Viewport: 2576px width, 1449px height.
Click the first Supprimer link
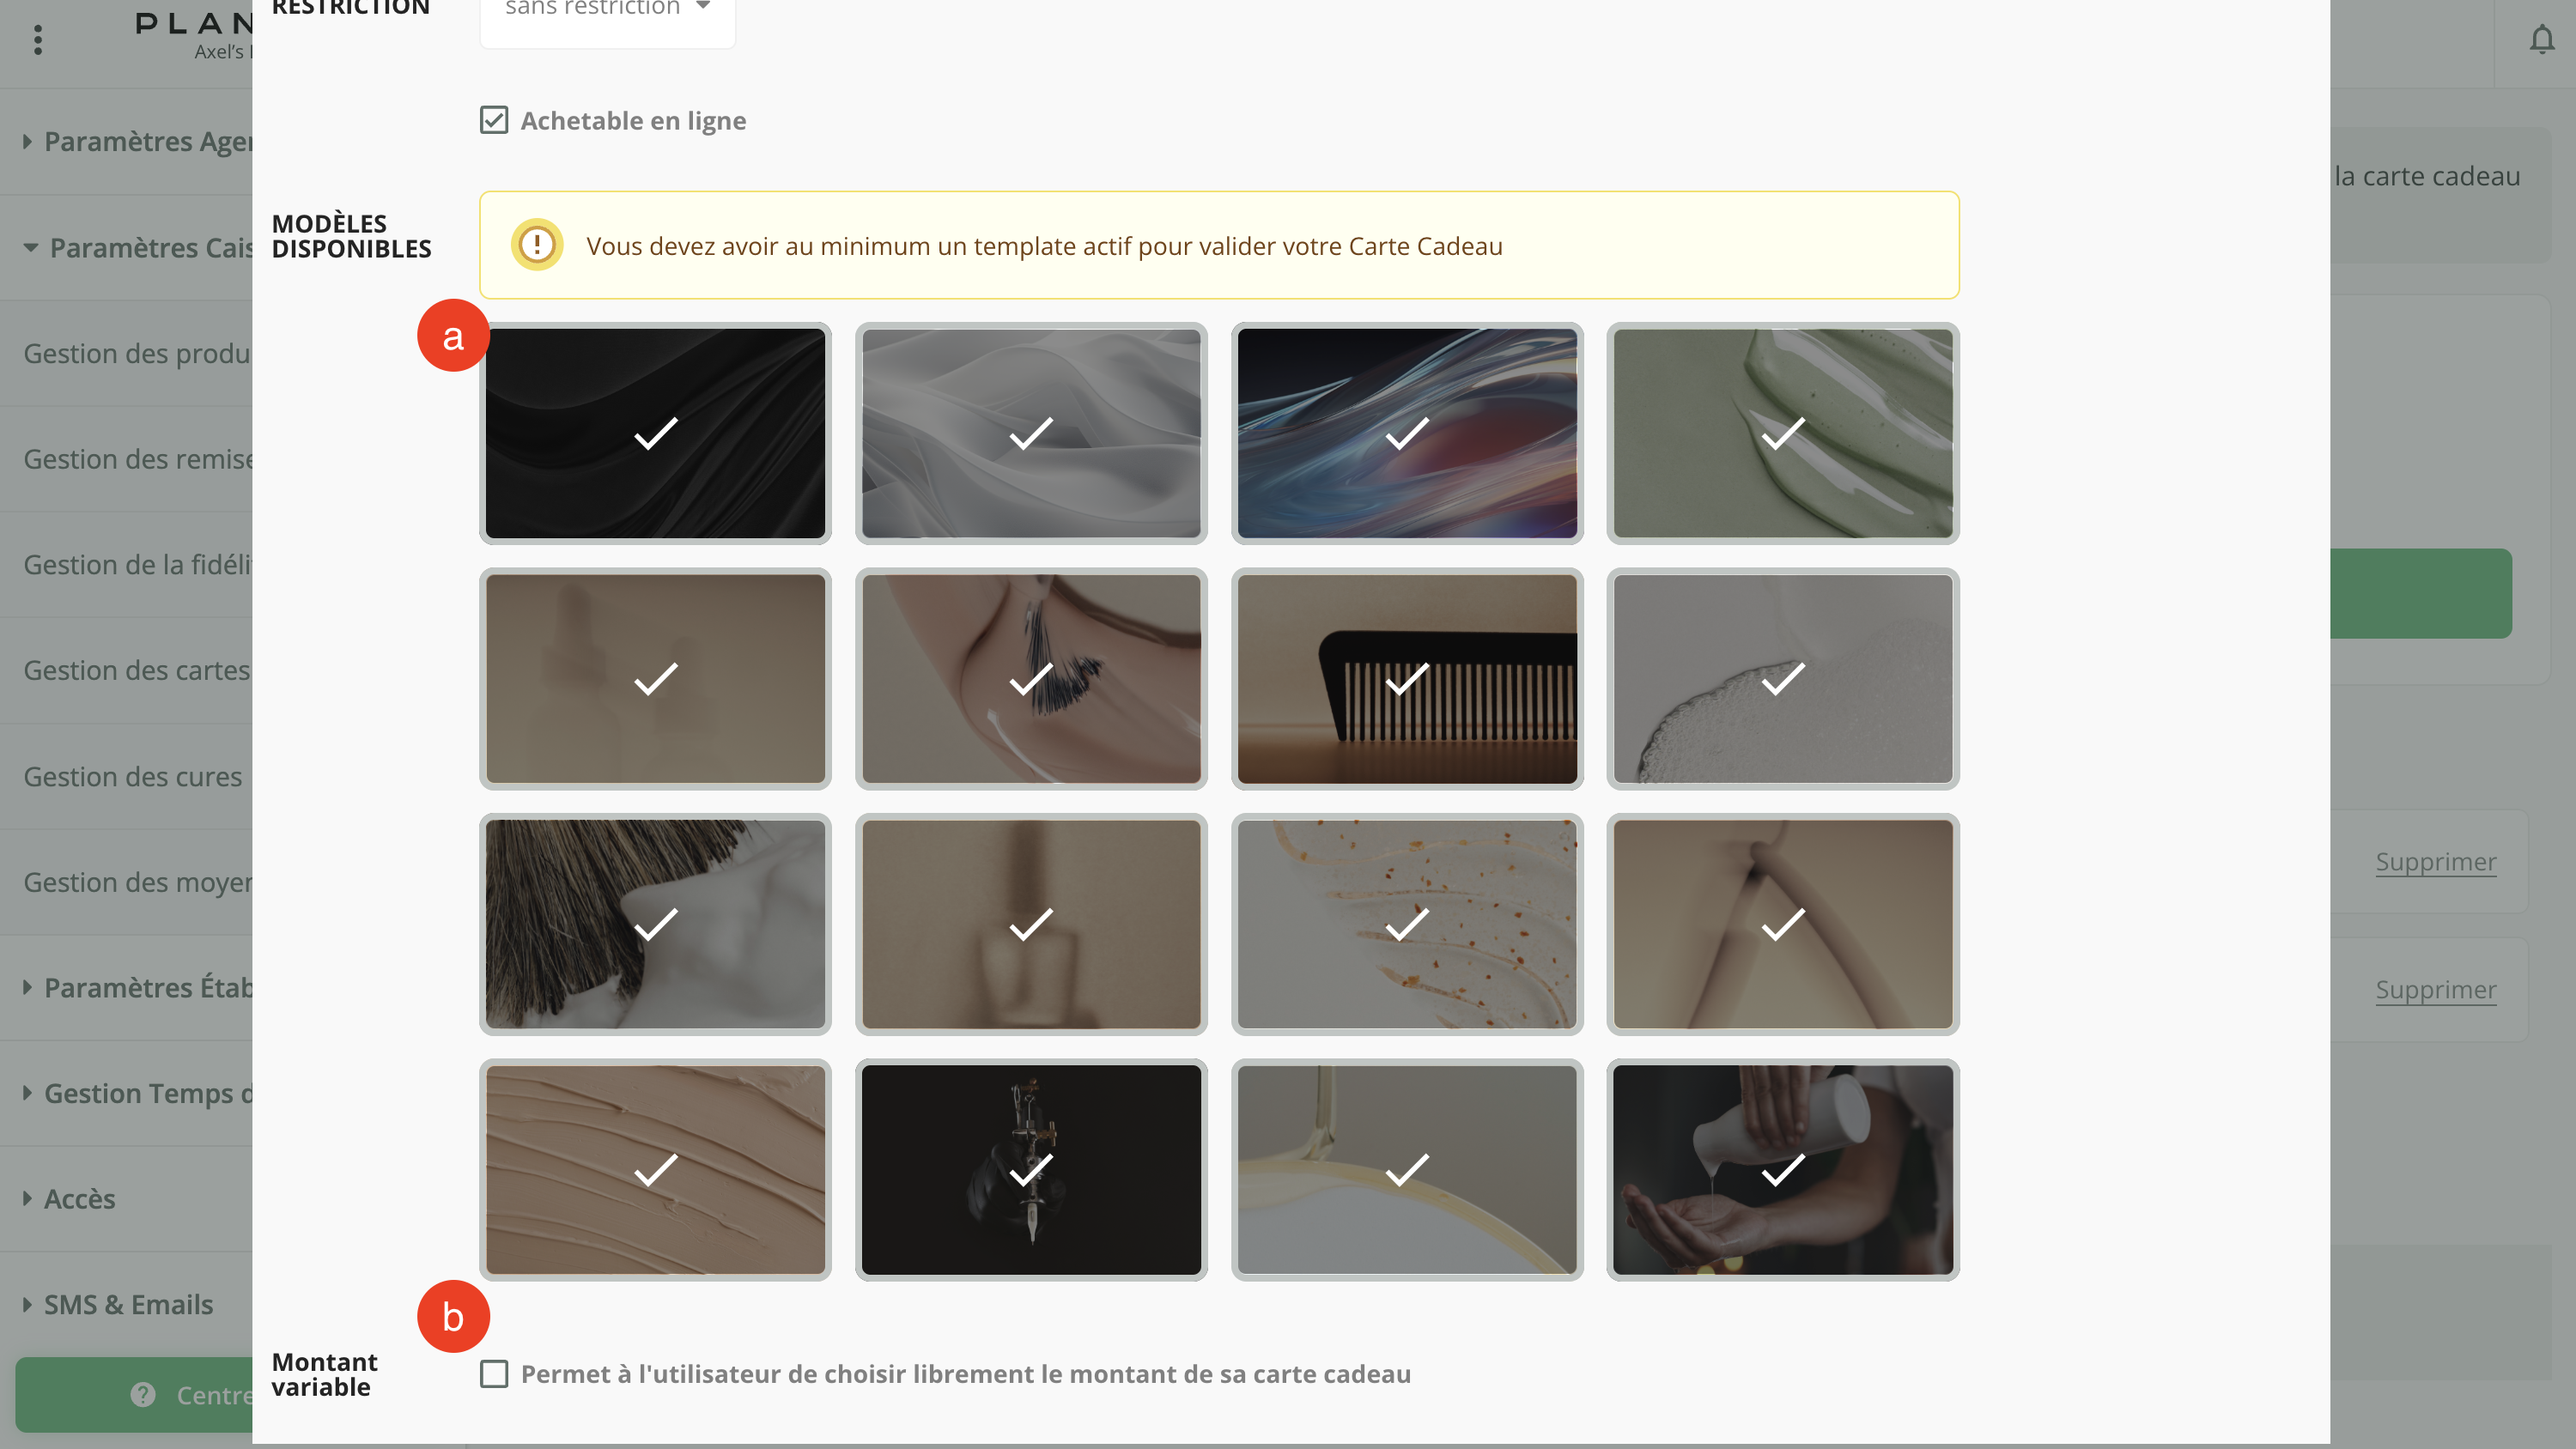[x=2435, y=861]
